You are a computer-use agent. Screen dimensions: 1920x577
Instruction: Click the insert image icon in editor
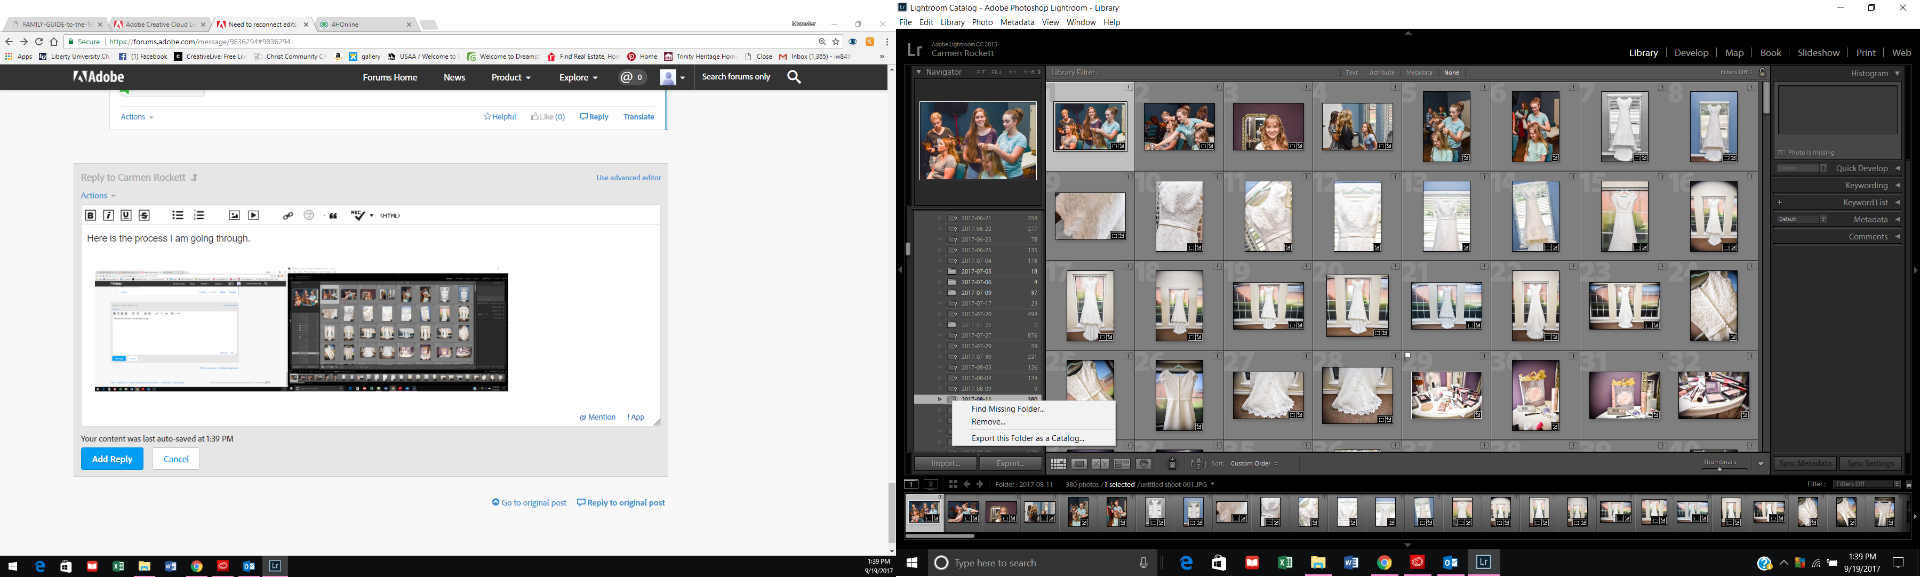(234, 215)
